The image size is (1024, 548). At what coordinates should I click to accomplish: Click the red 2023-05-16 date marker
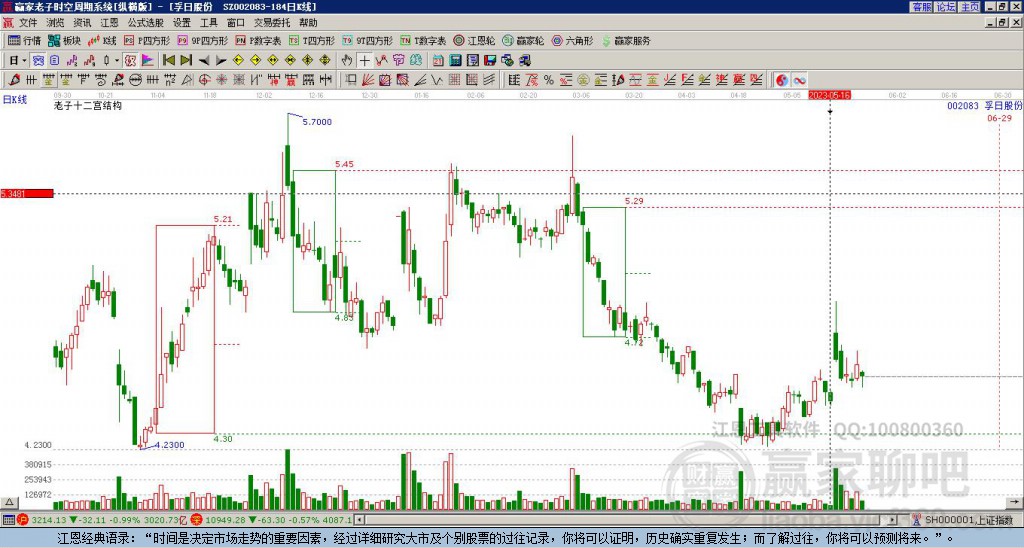(829, 95)
